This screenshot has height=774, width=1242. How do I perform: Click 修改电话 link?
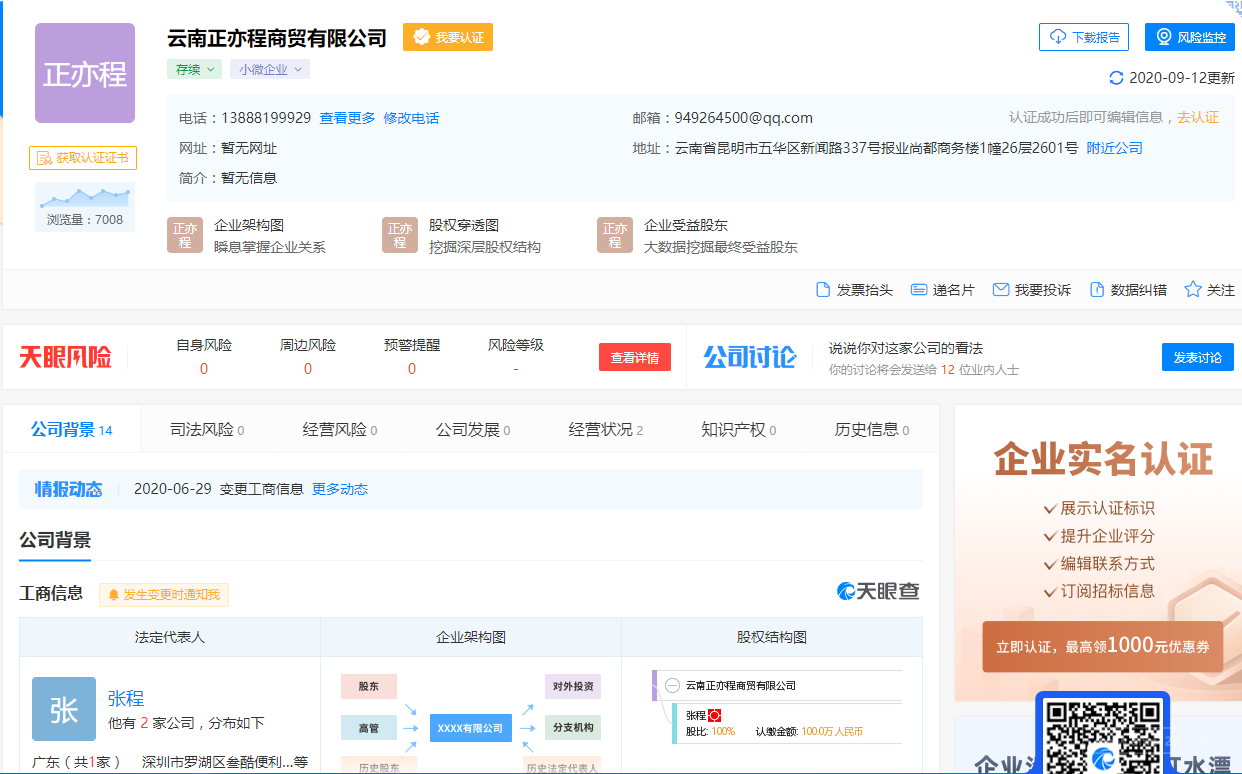(x=411, y=118)
